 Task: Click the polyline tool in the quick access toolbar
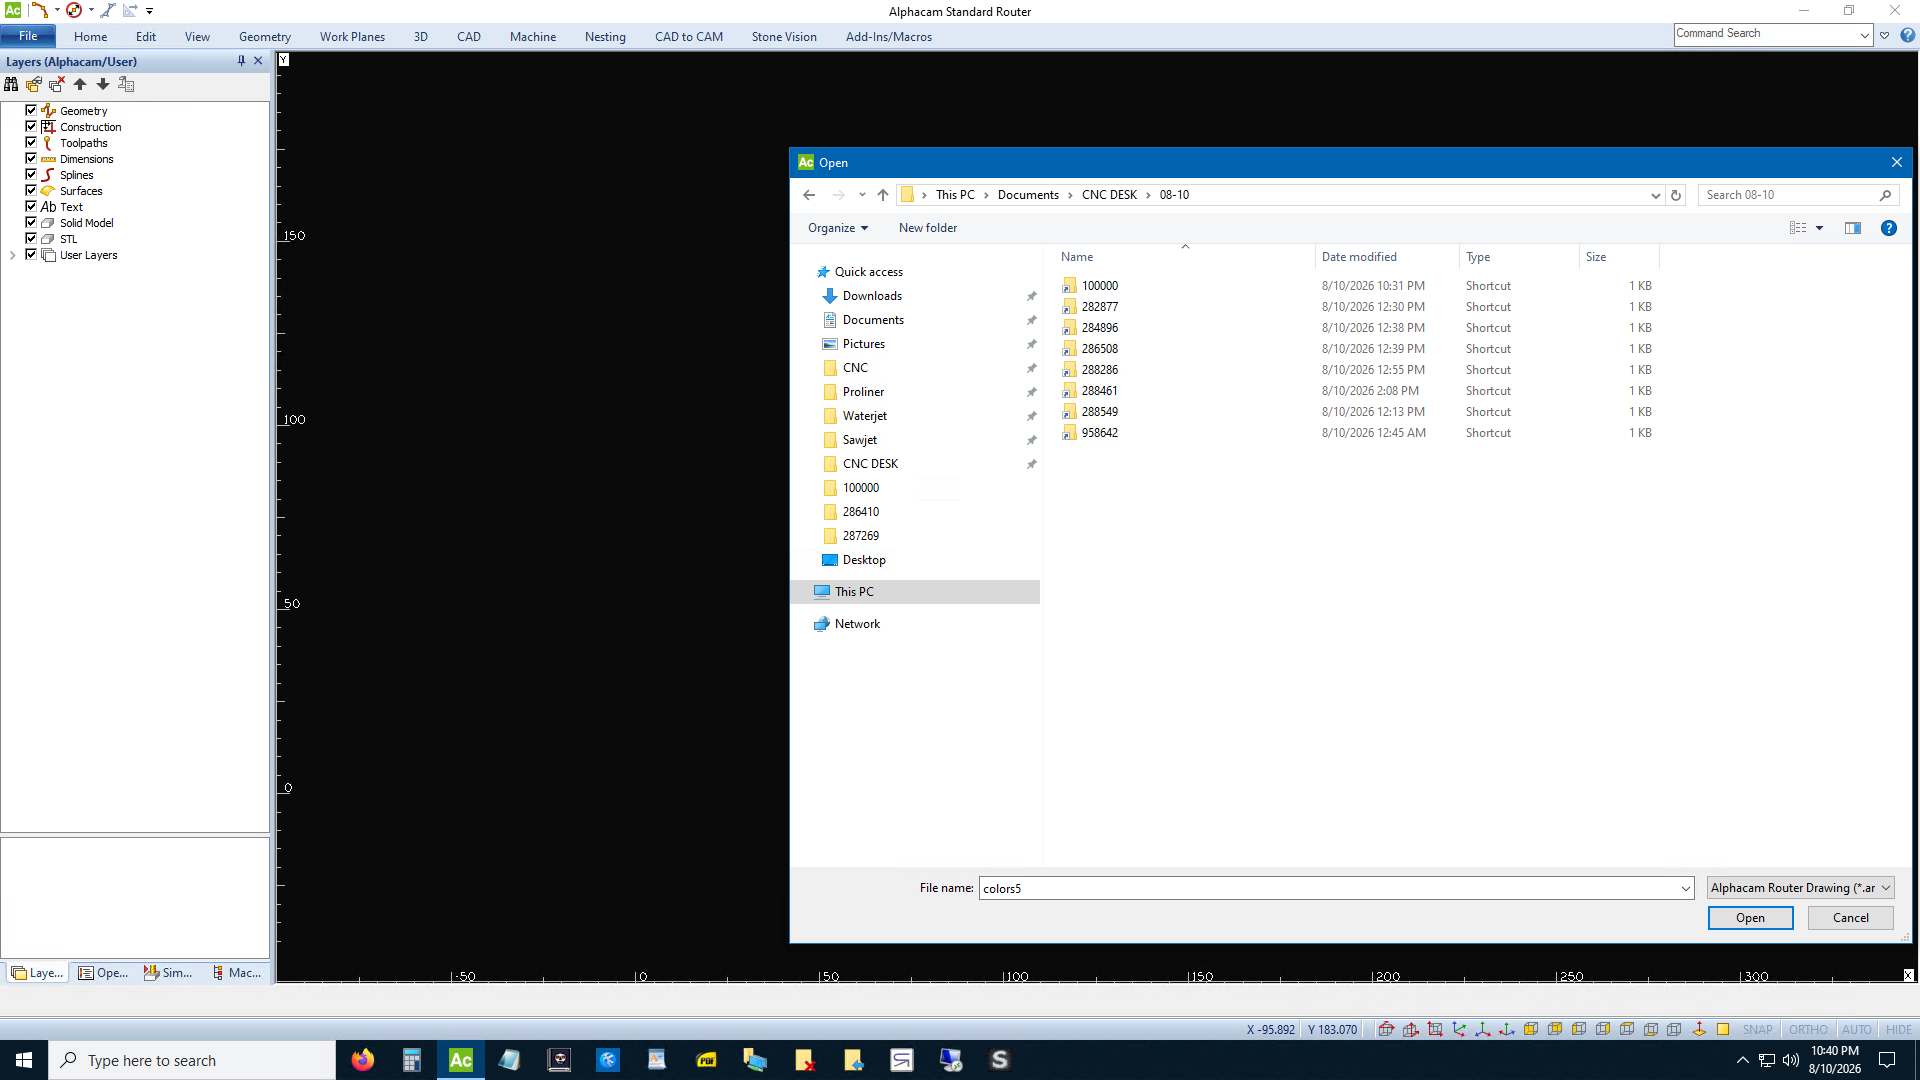pos(39,10)
